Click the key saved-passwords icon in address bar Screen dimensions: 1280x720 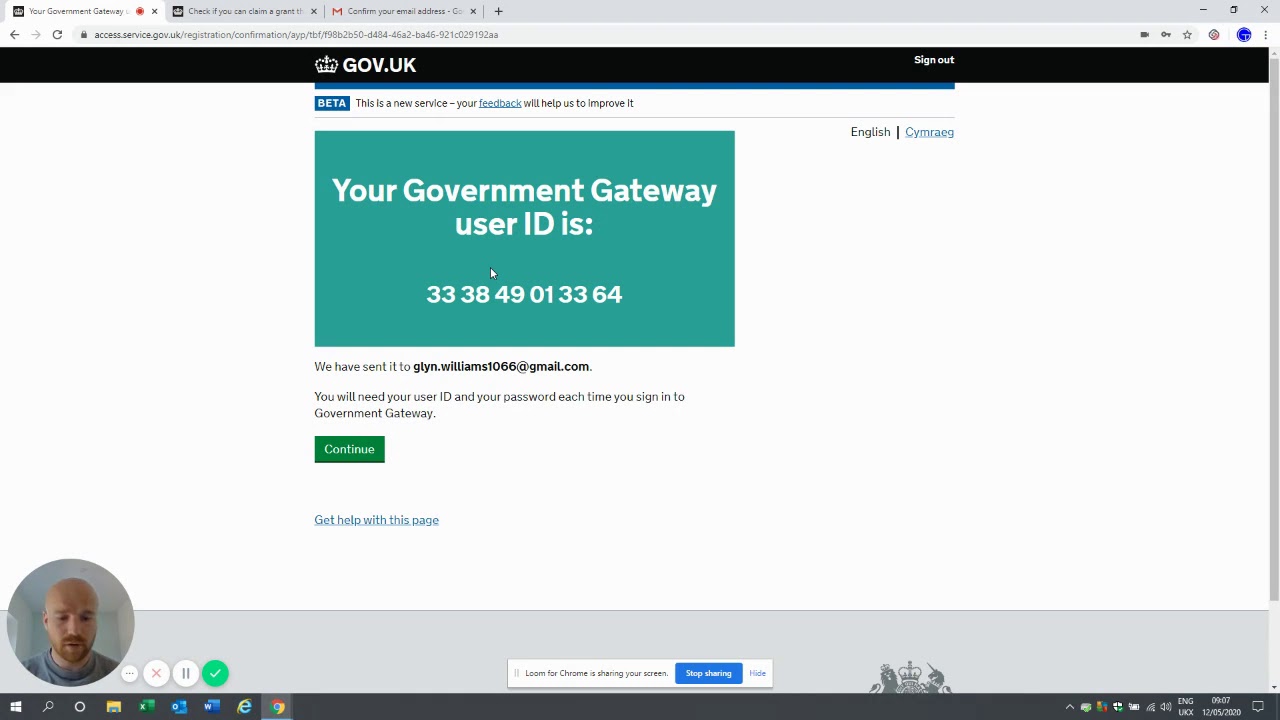tap(1166, 34)
